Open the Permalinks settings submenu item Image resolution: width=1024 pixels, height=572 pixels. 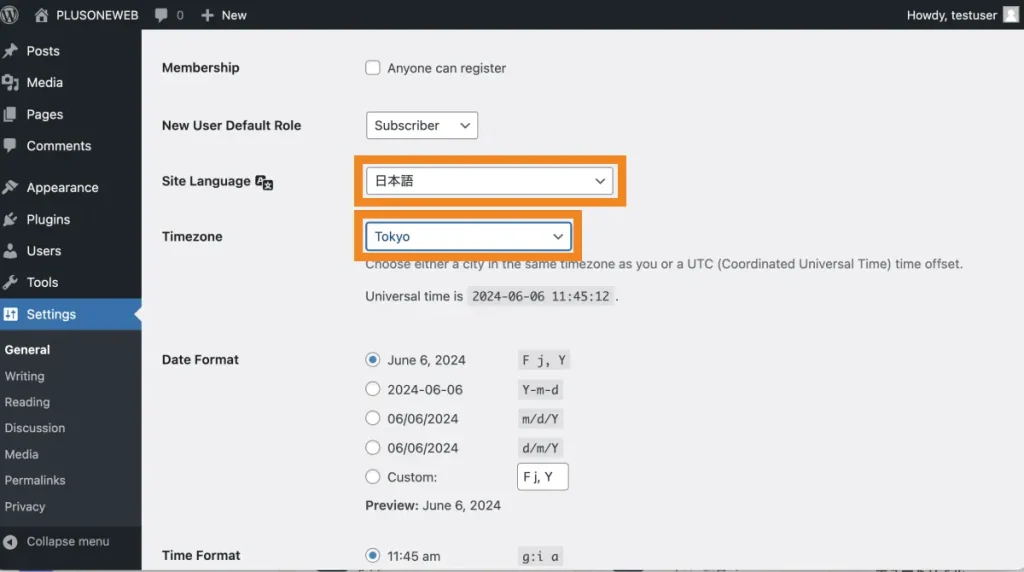tap(35, 480)
